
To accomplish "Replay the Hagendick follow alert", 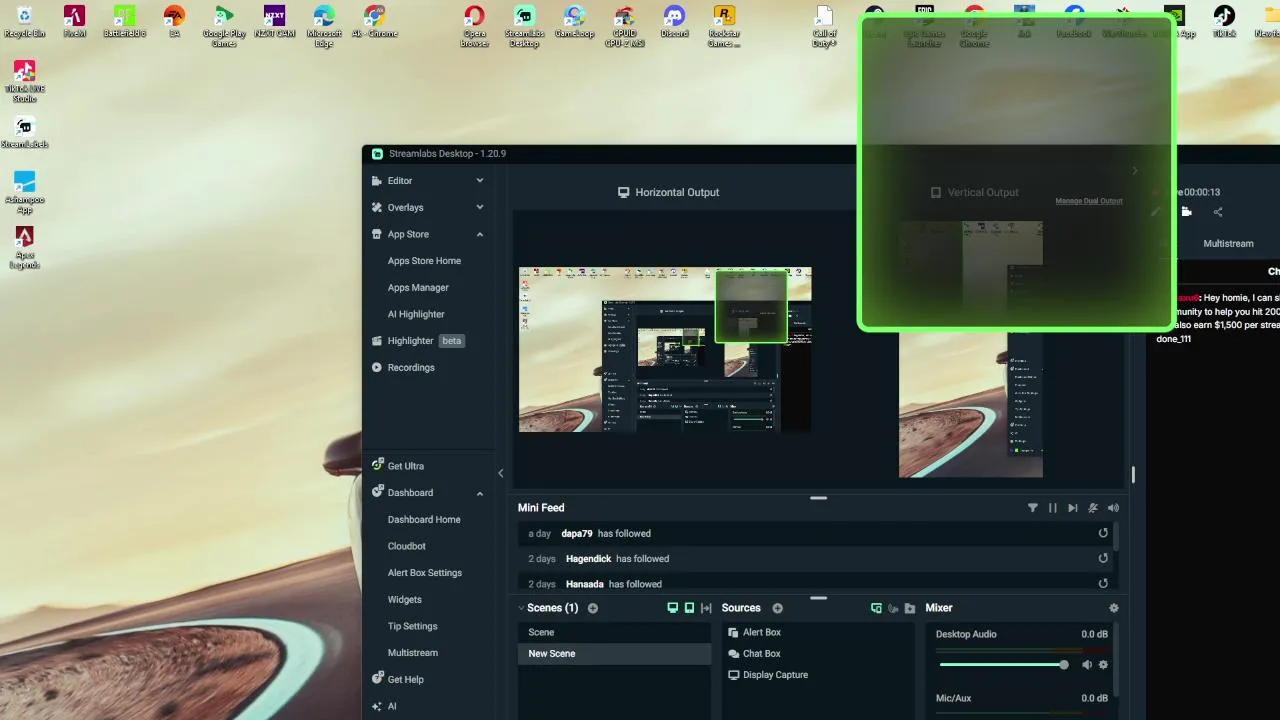I will (x=1103, y=558).
